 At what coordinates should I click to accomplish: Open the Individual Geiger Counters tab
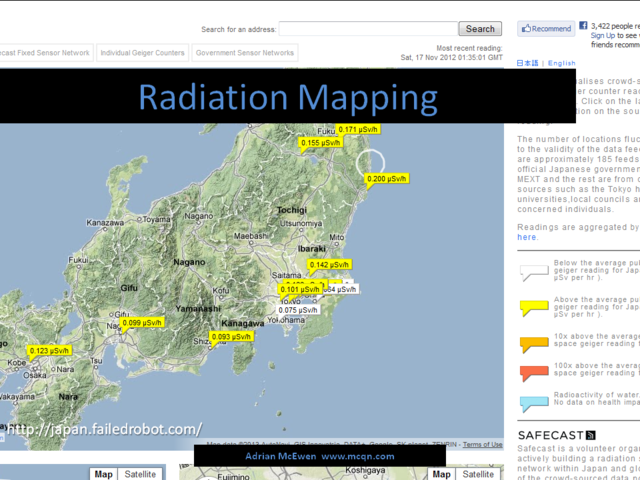[x=142, y=53]
